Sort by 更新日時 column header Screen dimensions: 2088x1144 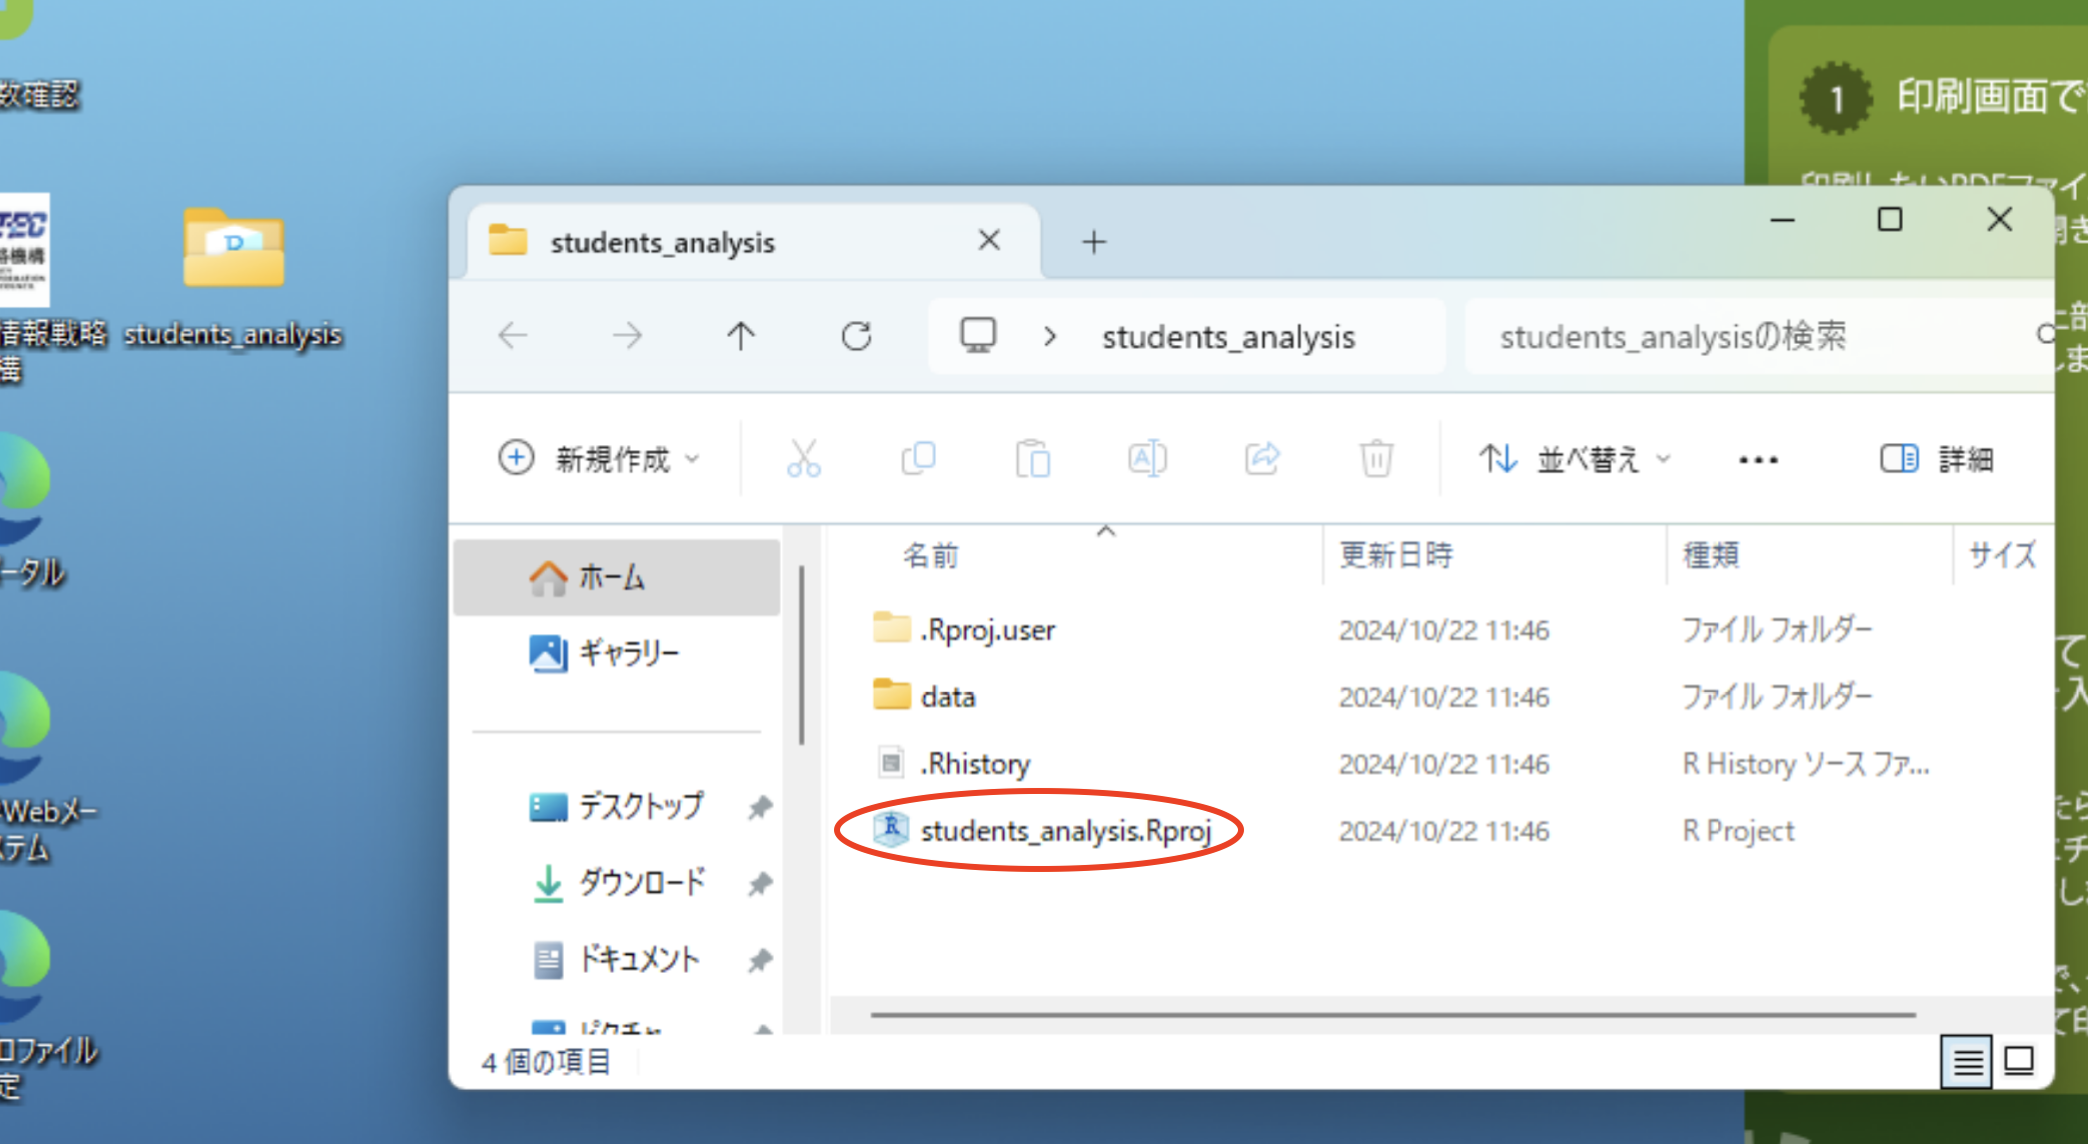[1396, 555]
